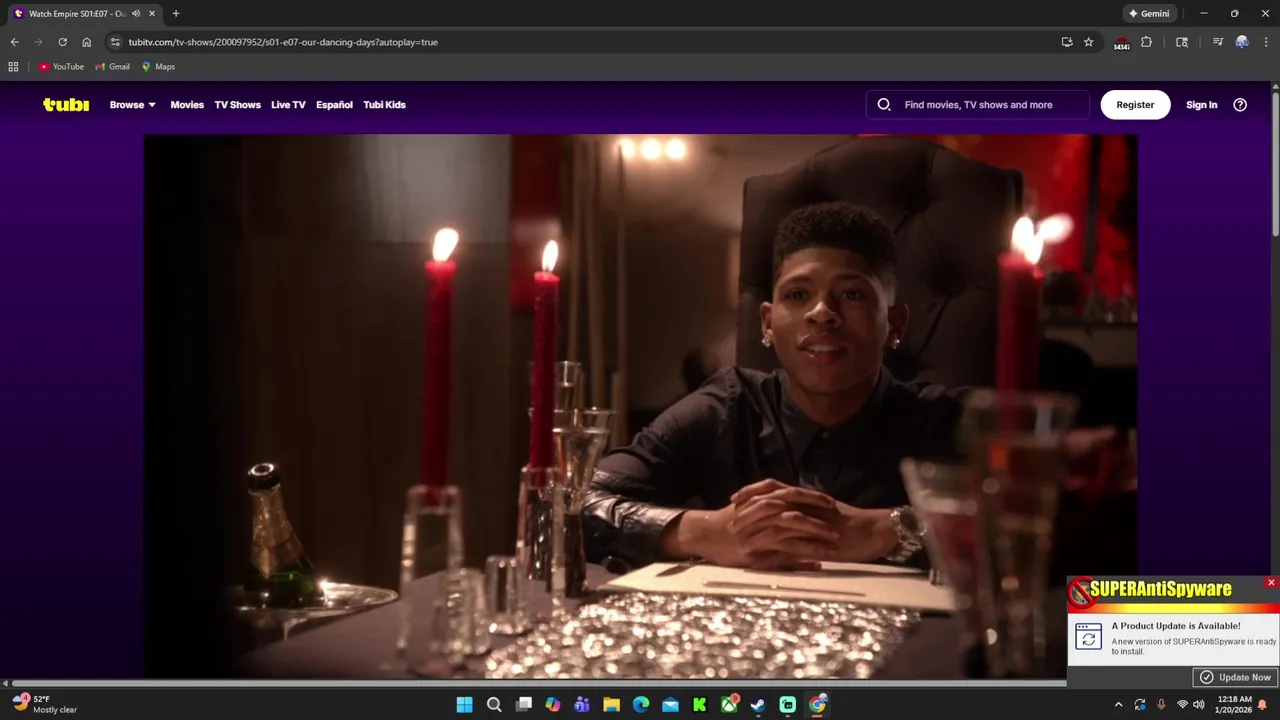Reload the Tubi page
This screenshot has height=720, width=1280.
62,42
